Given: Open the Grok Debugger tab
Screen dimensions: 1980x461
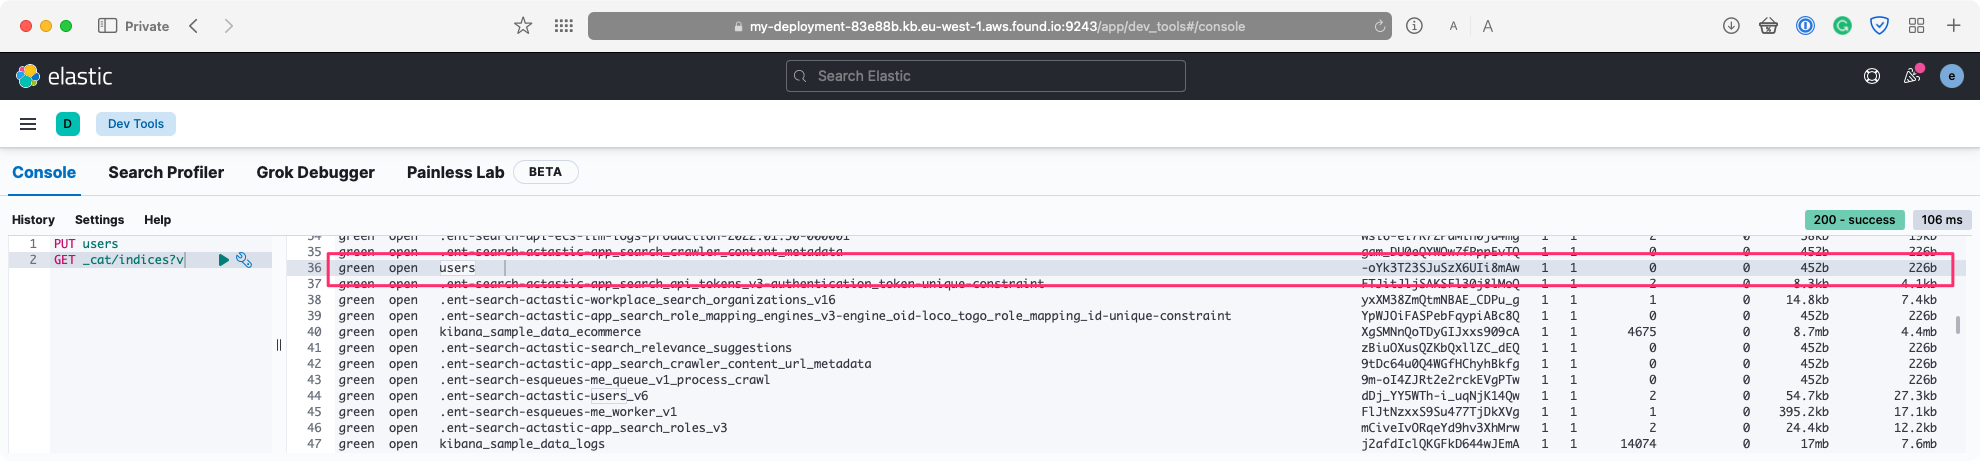Looking at the screenshot, I should 315,172.
